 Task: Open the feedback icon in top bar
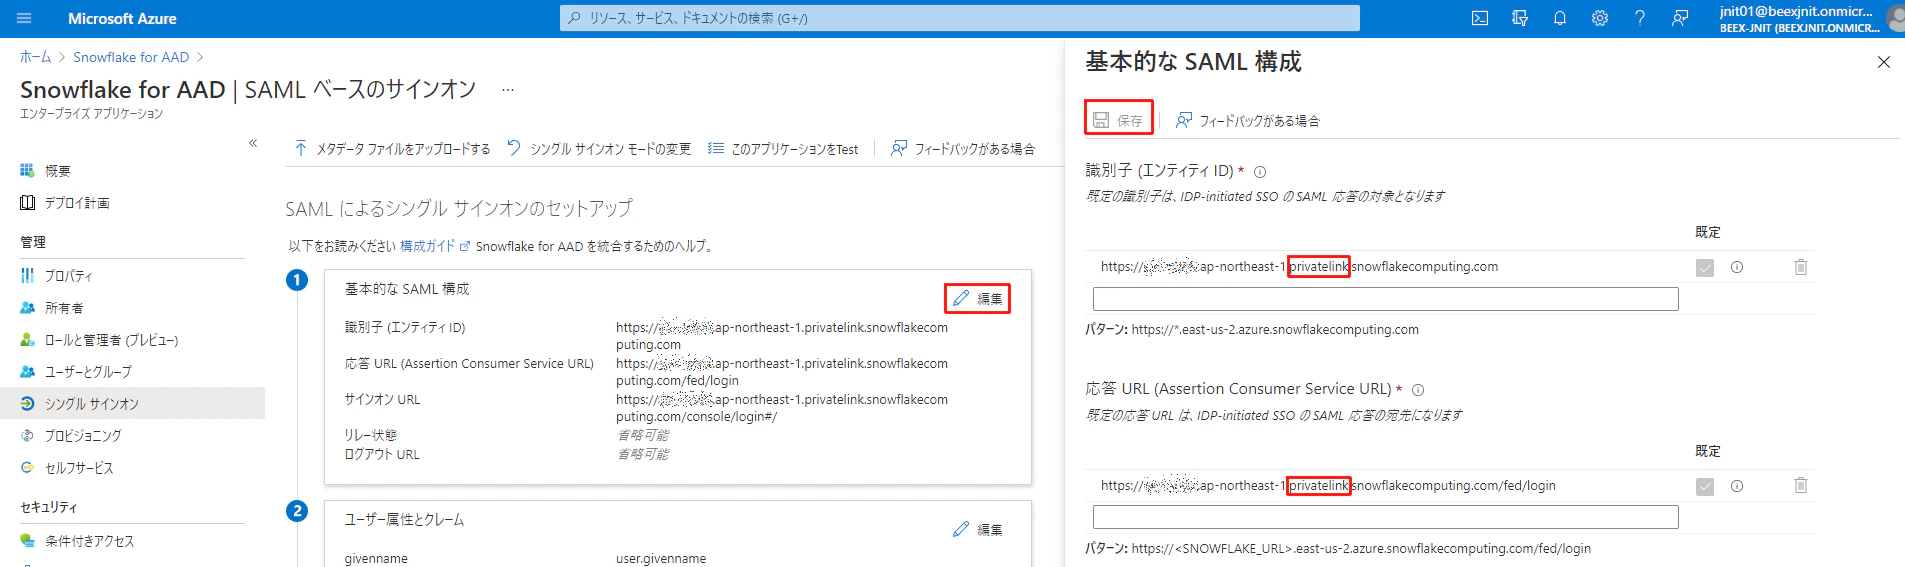coord(1680,18)
